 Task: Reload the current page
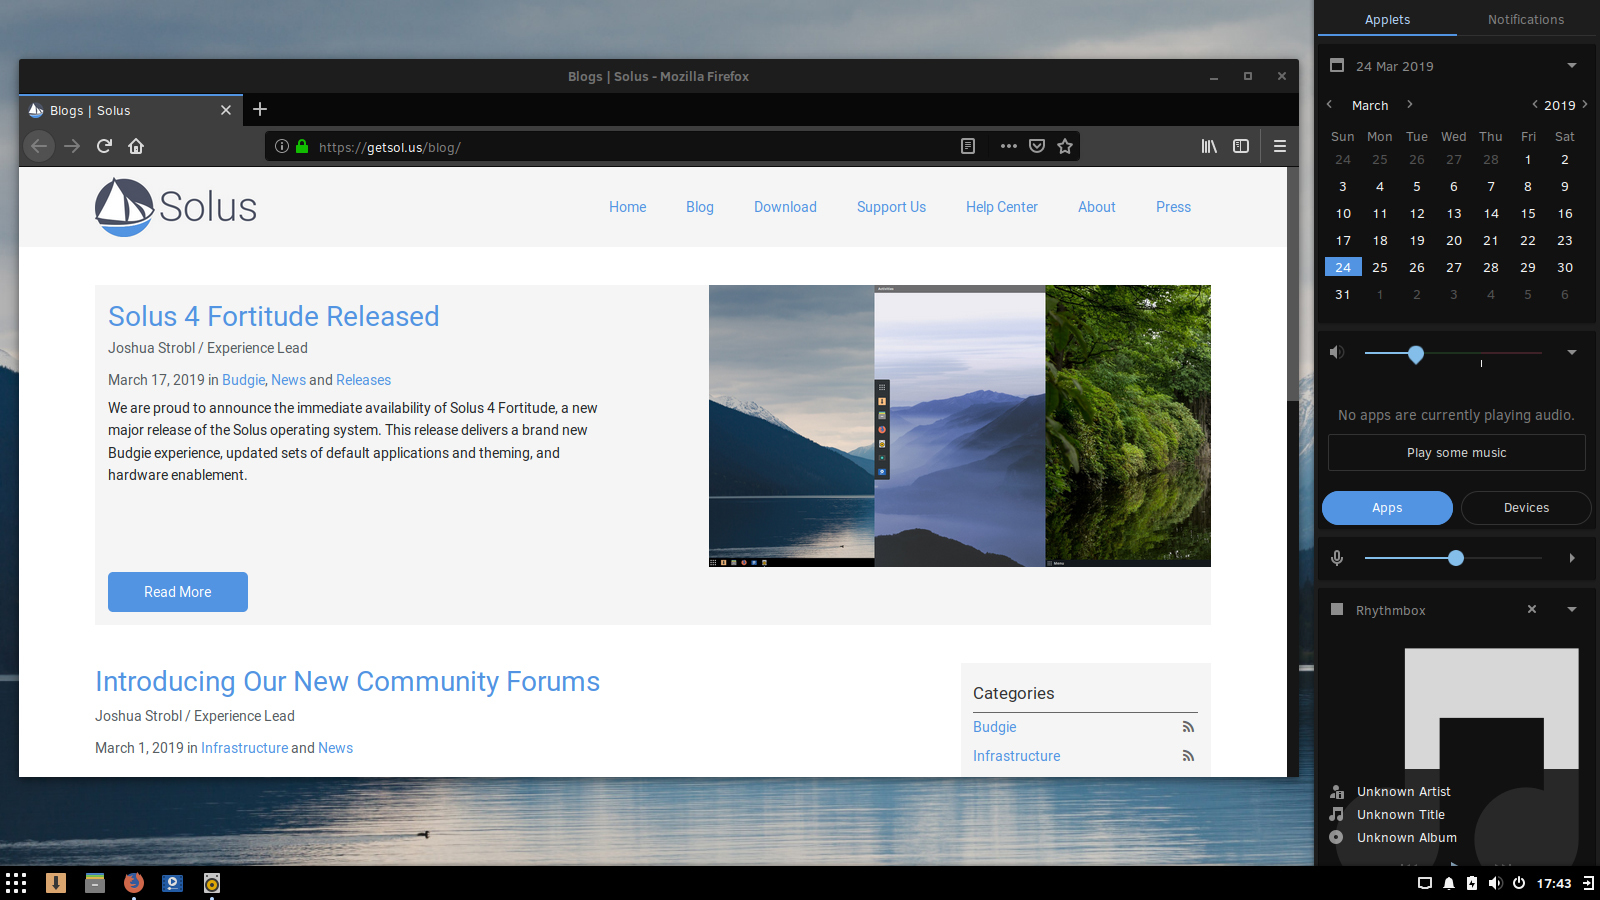104,146
